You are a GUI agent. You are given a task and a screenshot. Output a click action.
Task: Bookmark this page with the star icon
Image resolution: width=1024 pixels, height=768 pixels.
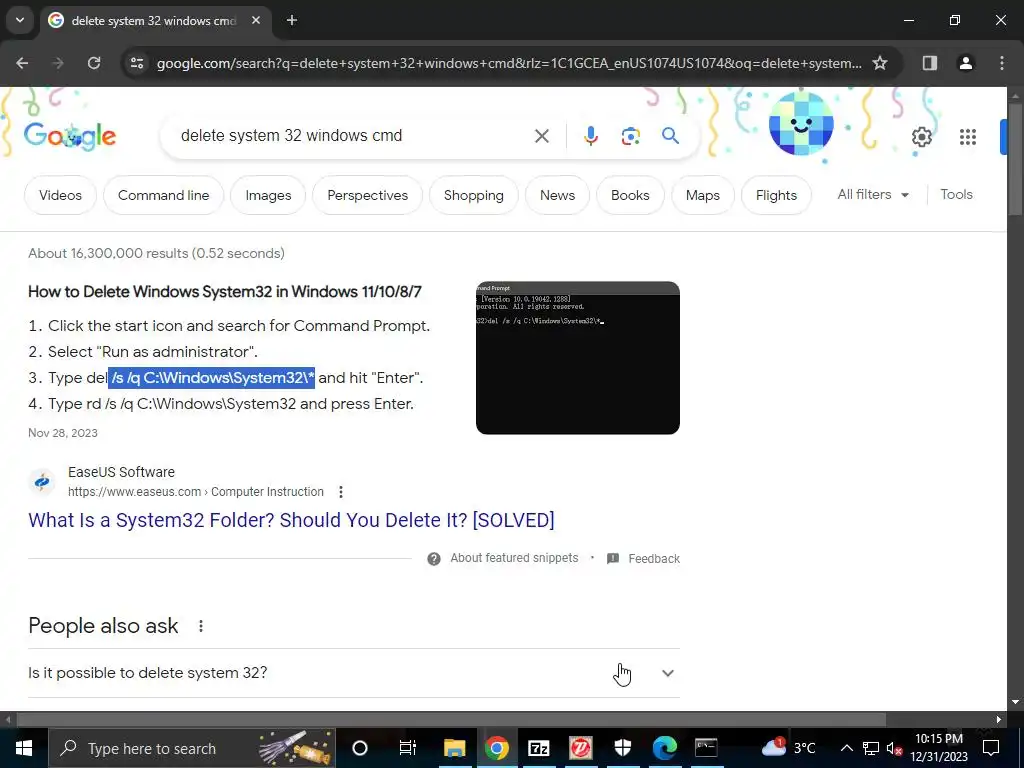(880, 63)
